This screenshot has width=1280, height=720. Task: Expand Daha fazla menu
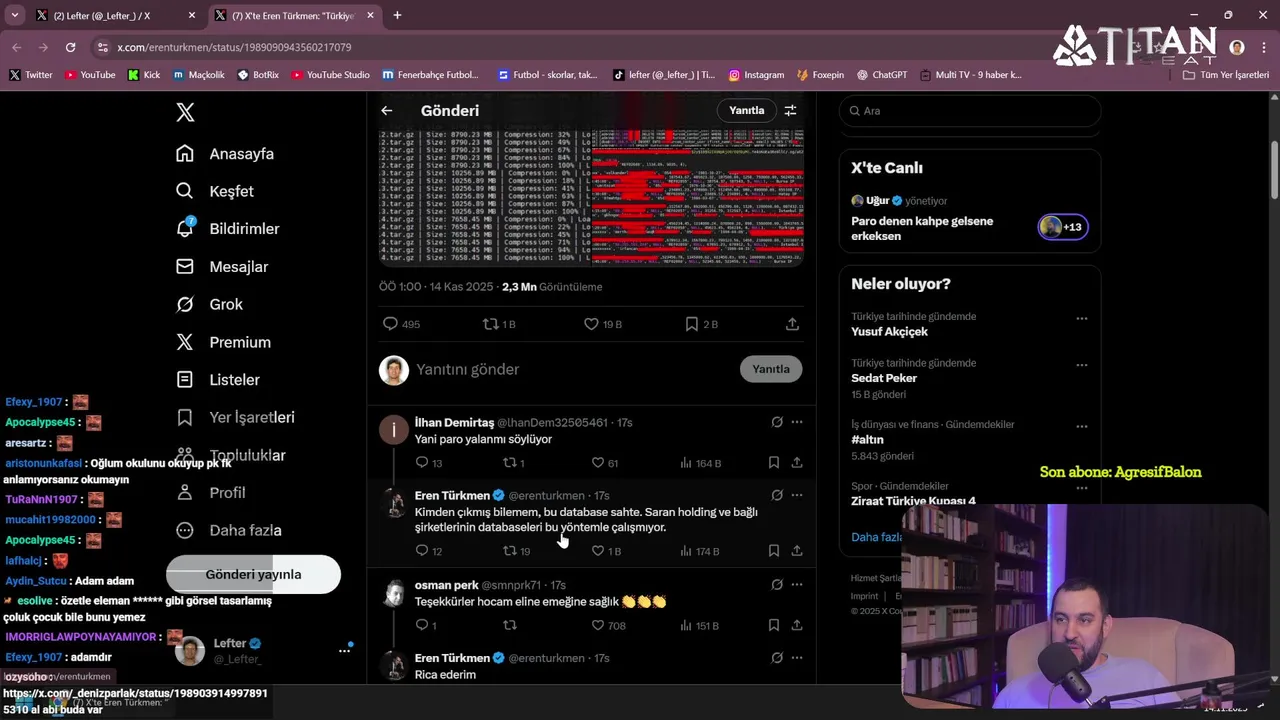[228, 530]
